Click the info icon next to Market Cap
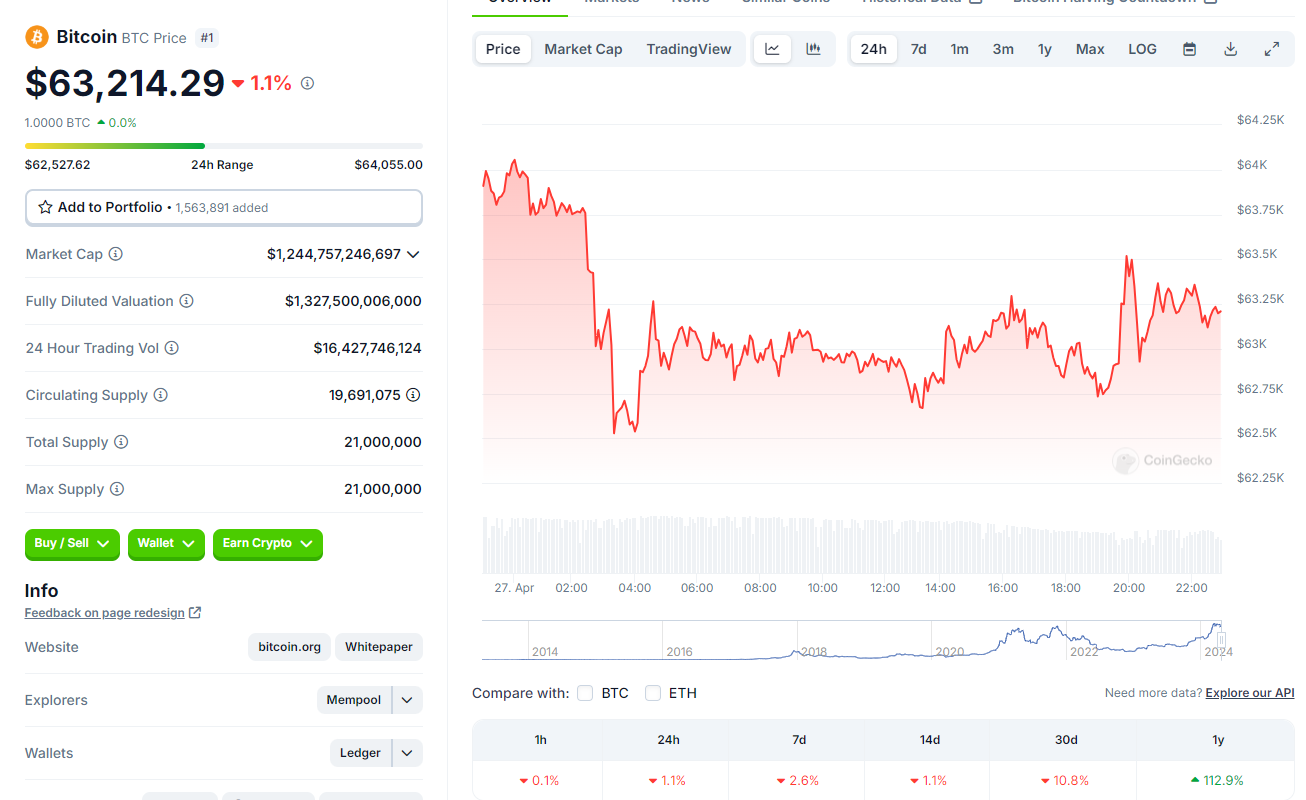 (116, 254)
